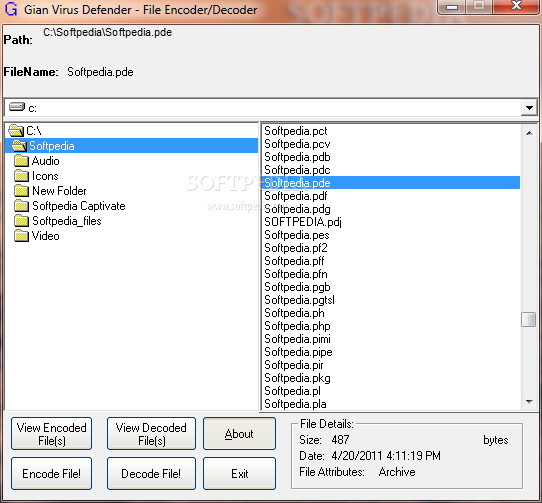
Task: Click the Gian Virus Defender app icon
Action: (x=11, y=9)
